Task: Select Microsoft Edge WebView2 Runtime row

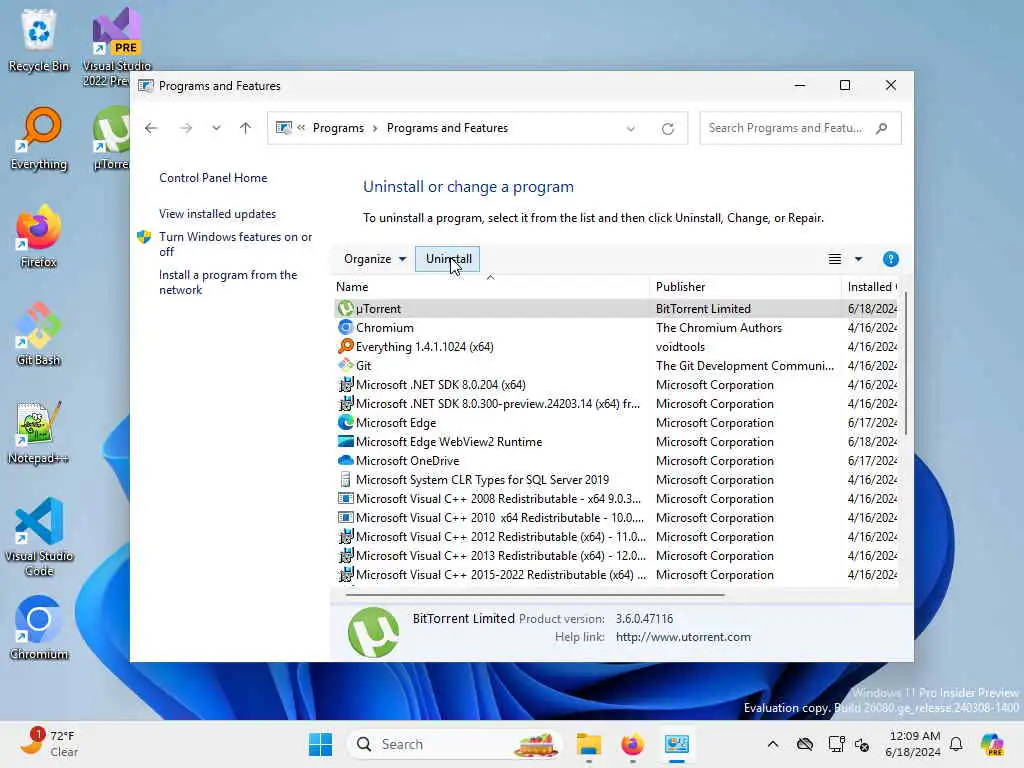Action: pos(616,441)
